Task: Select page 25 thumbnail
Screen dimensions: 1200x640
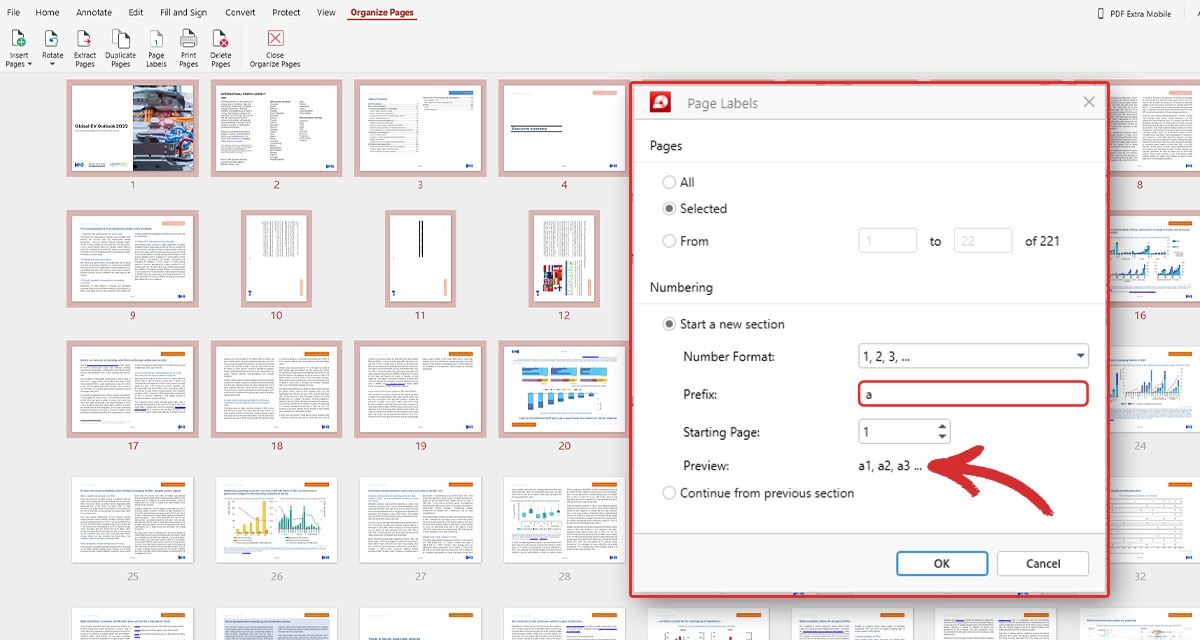Action: click(x=133, y=520)
